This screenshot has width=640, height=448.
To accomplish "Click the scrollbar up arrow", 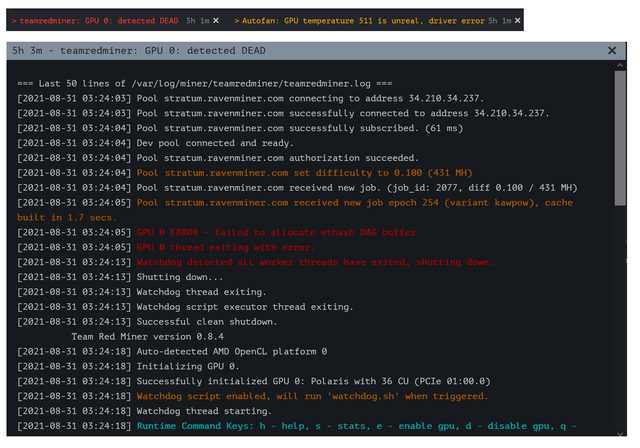I will [x=620, y=65].
